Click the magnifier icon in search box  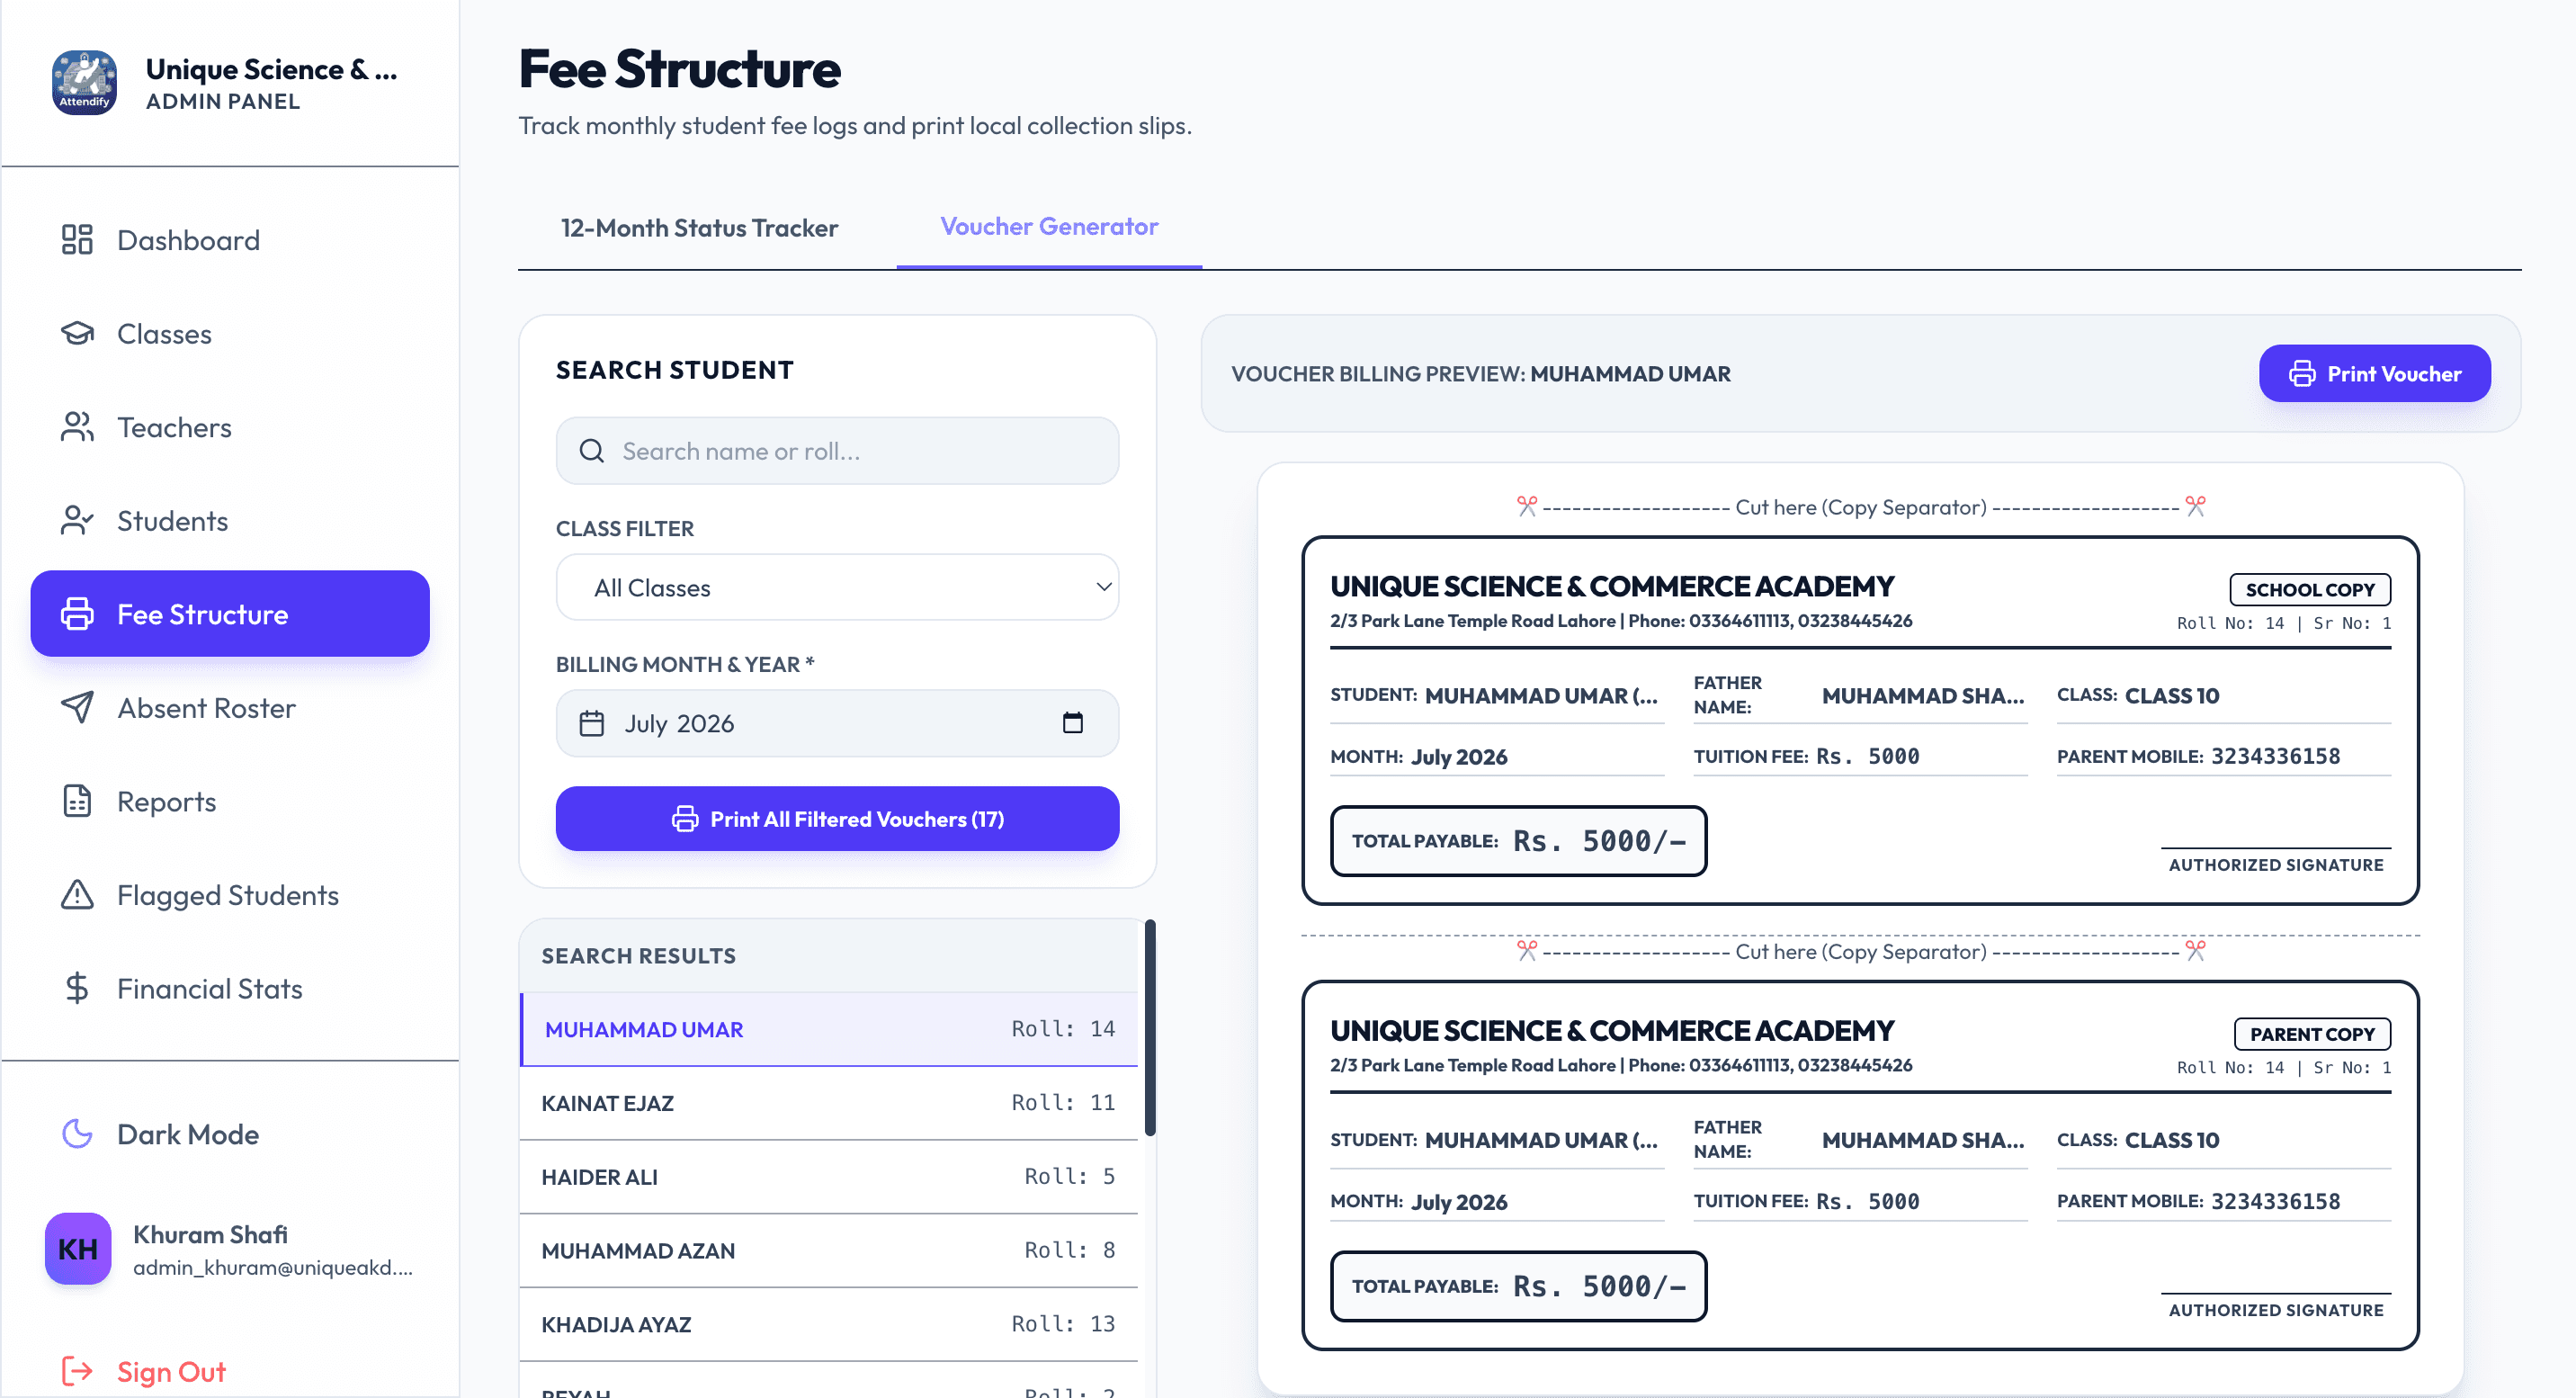tap(592, 451)
